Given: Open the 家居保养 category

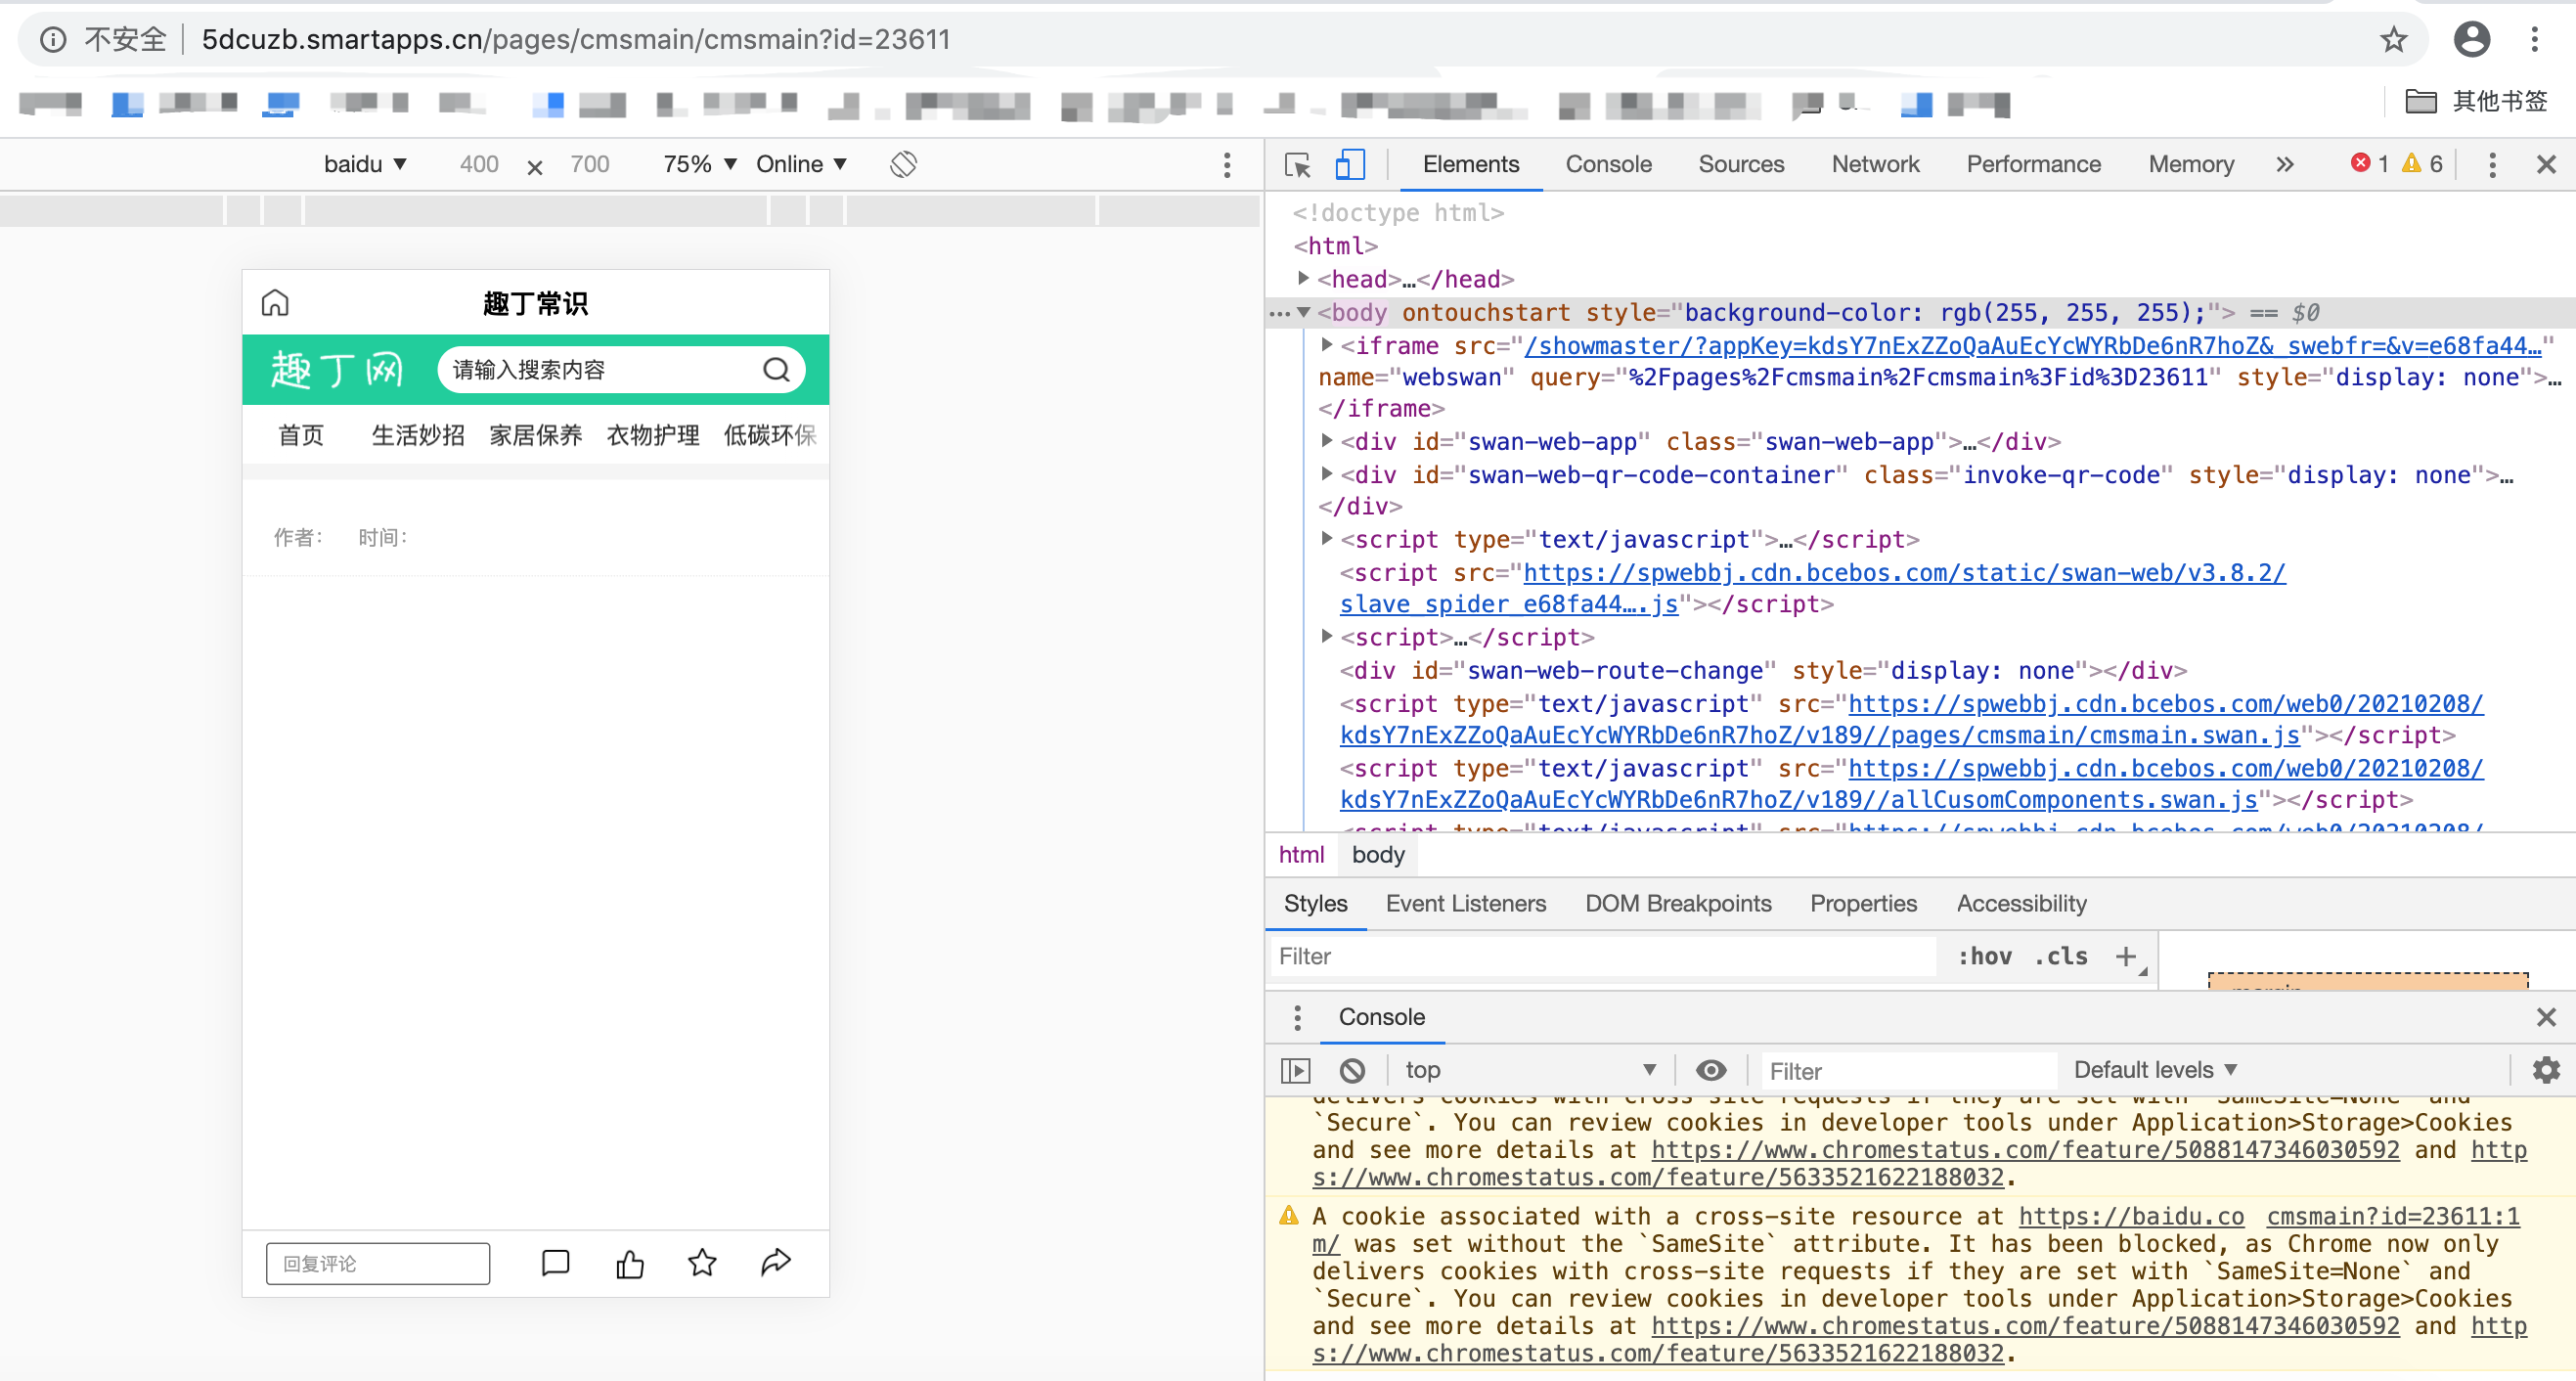Looking at the screenshot, I should pos(536,435).
